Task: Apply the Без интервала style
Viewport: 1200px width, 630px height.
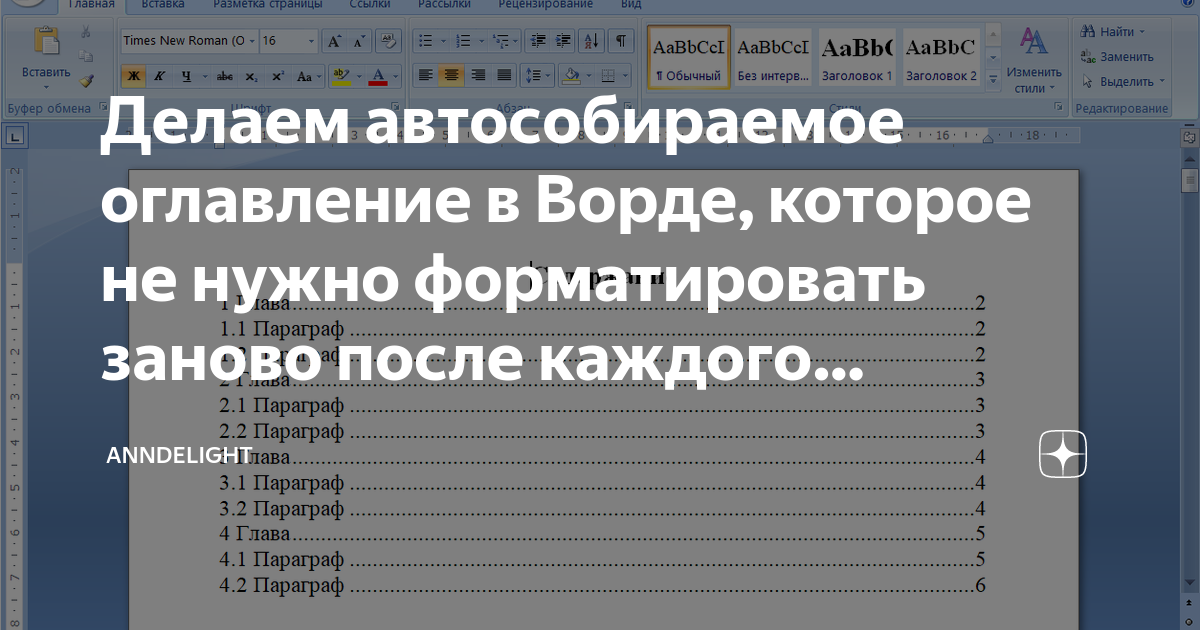Action: click(x=773, y=57)
